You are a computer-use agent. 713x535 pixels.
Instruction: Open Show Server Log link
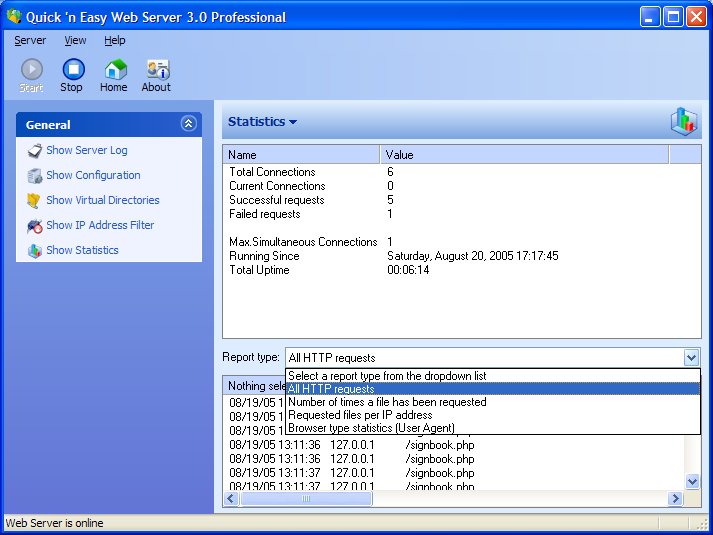(x=87, y=150)
